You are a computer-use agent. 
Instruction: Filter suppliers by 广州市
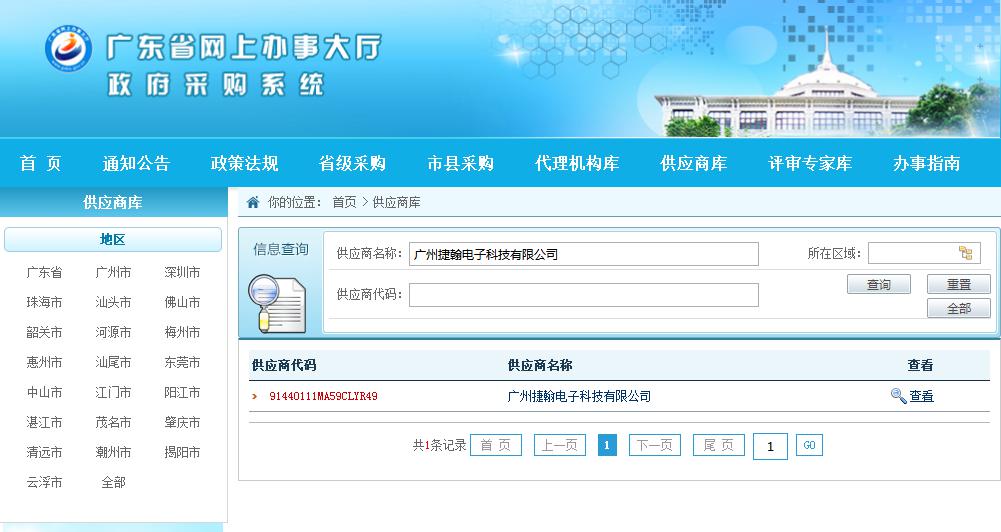tap(113, 273)
